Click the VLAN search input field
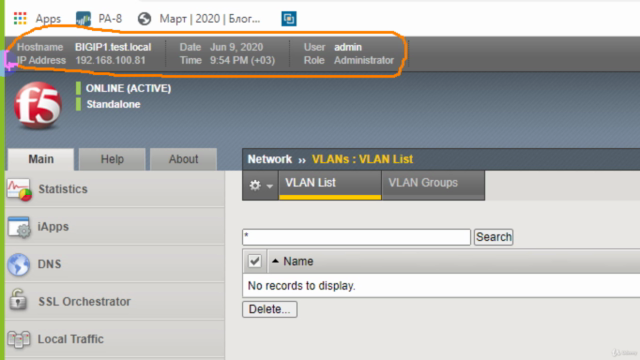Viewport: 640px width, 360px height. 356,237
